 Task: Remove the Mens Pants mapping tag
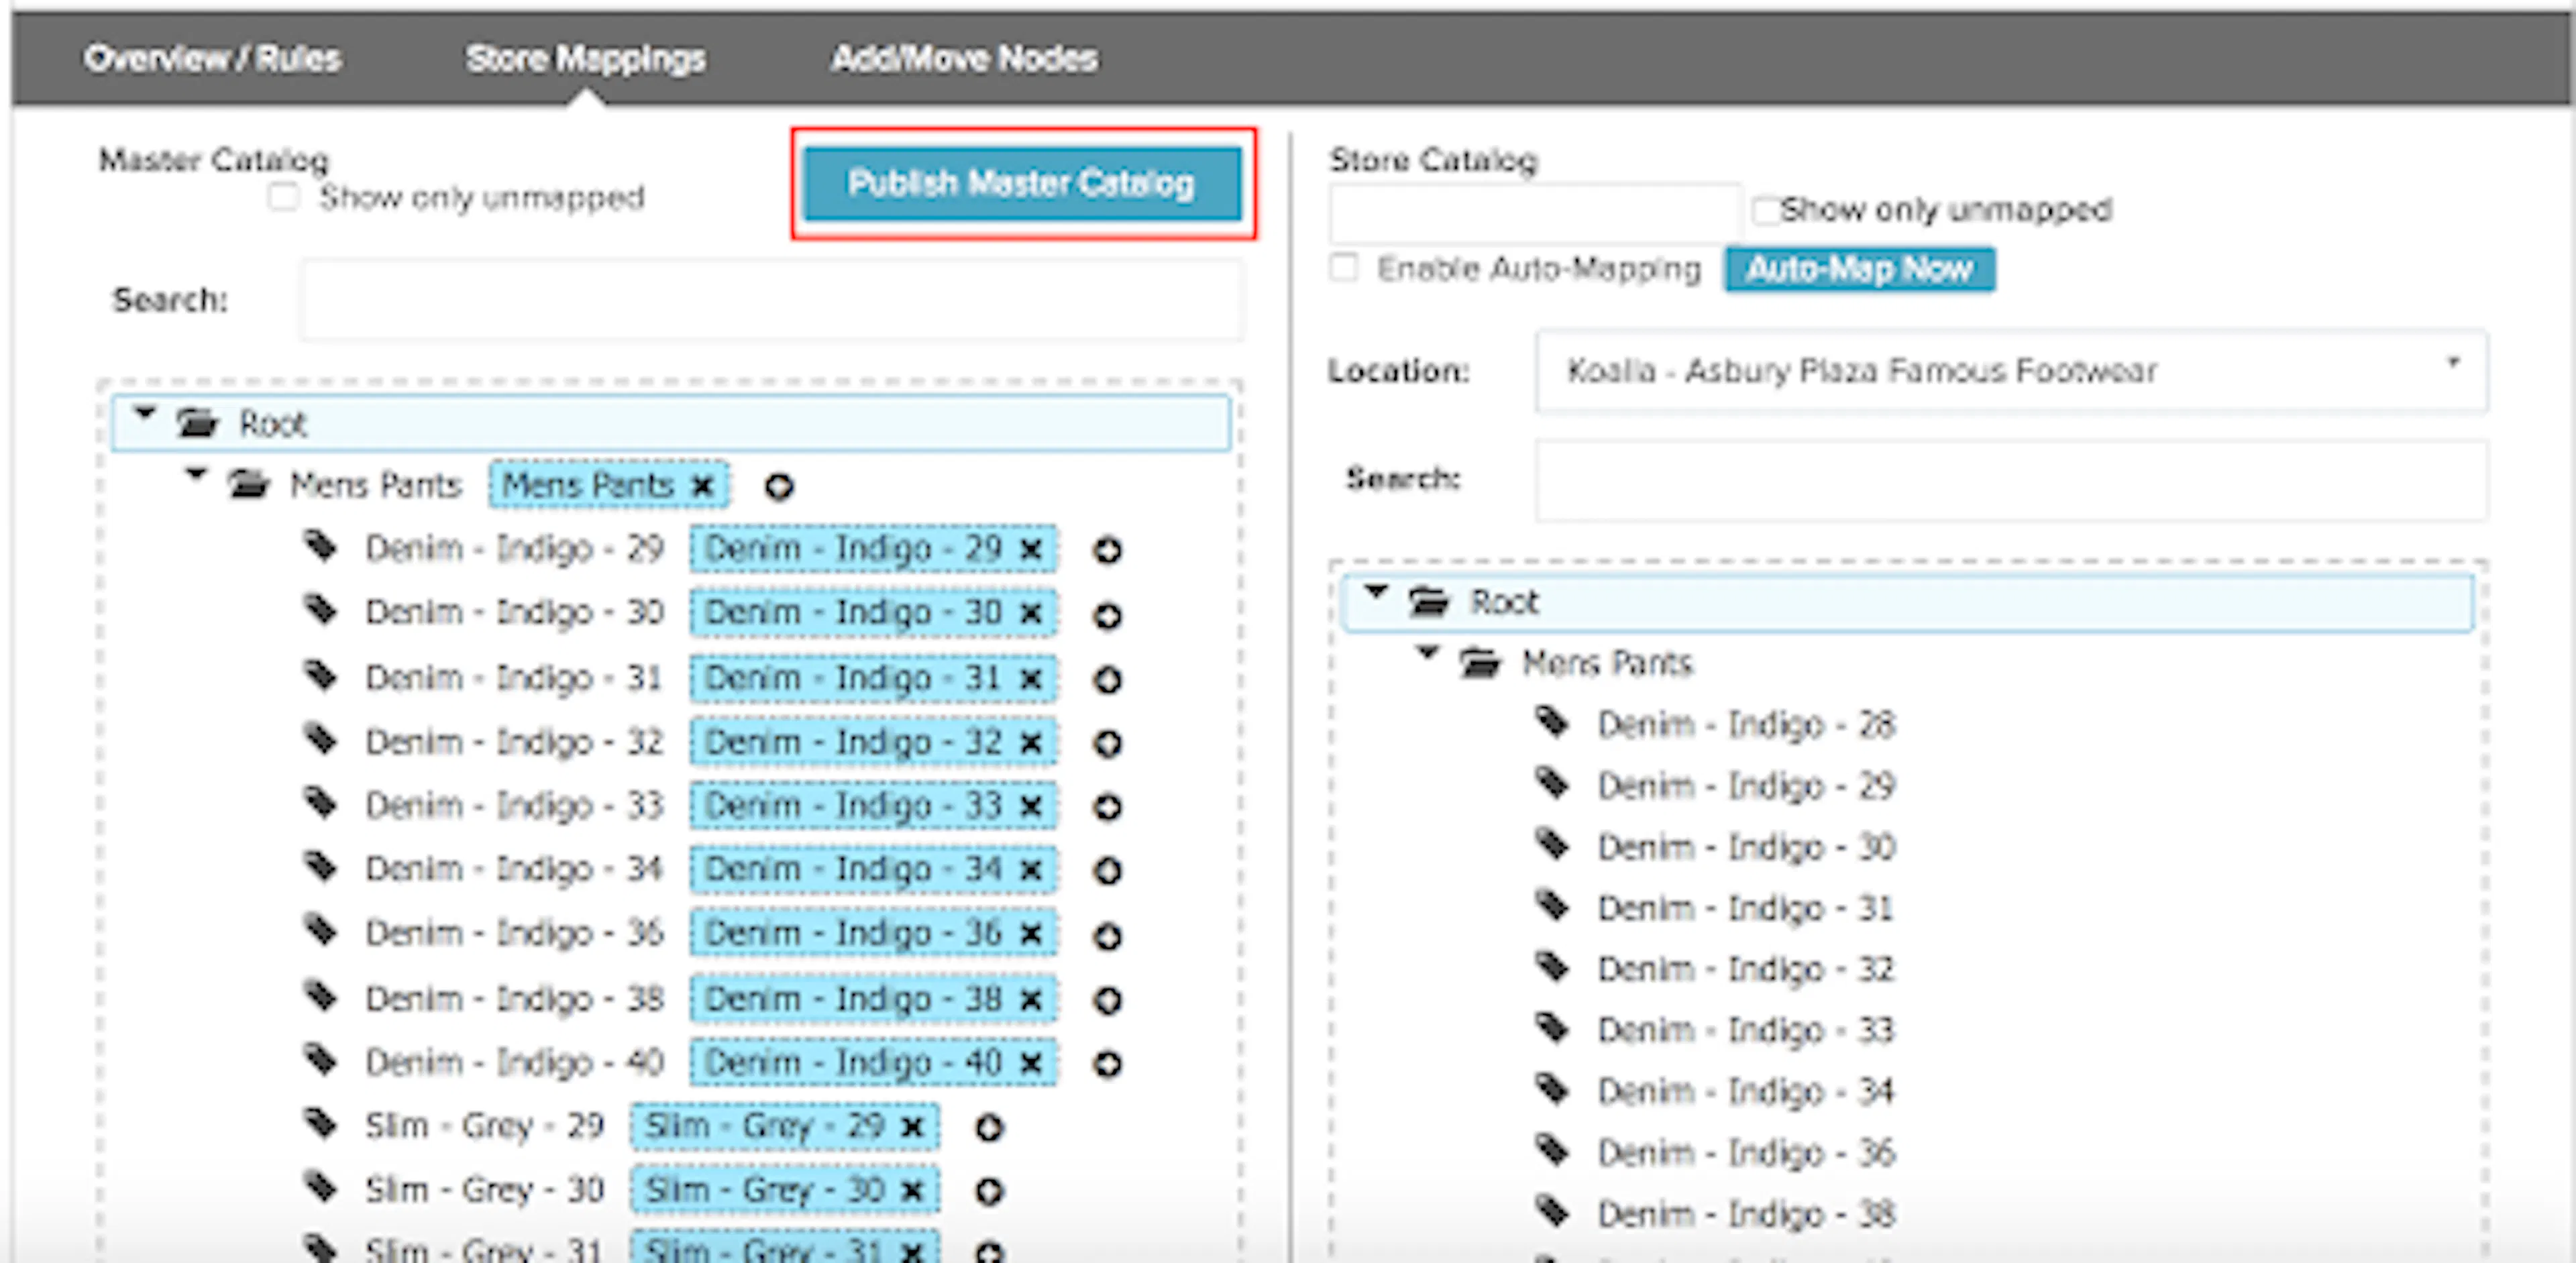point(703,487)
